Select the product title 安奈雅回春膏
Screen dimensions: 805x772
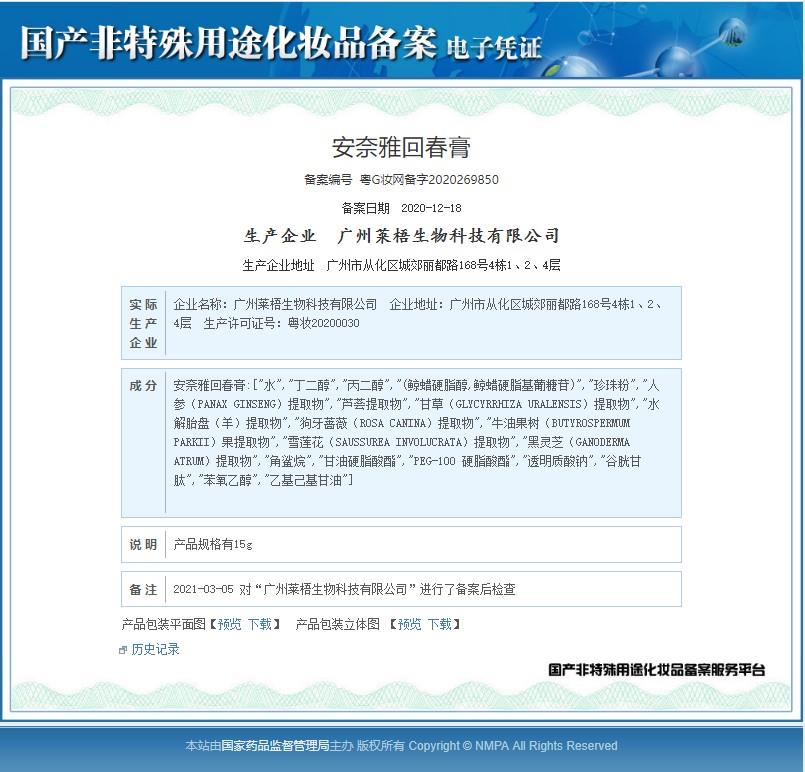(x=401, y=147)
